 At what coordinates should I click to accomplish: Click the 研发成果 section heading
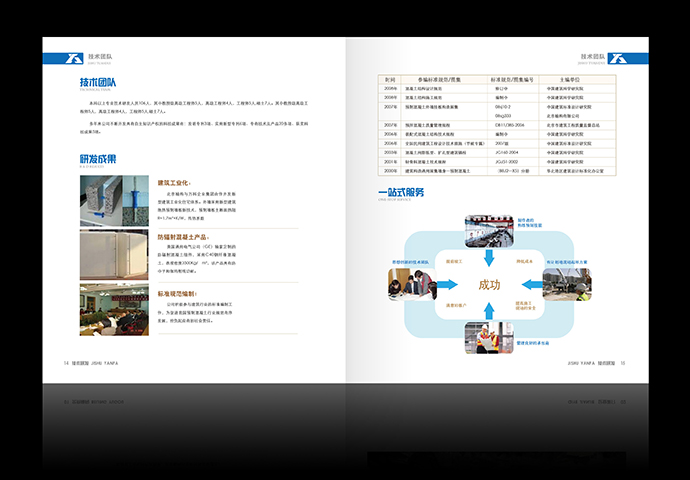[x=98, y=158]
